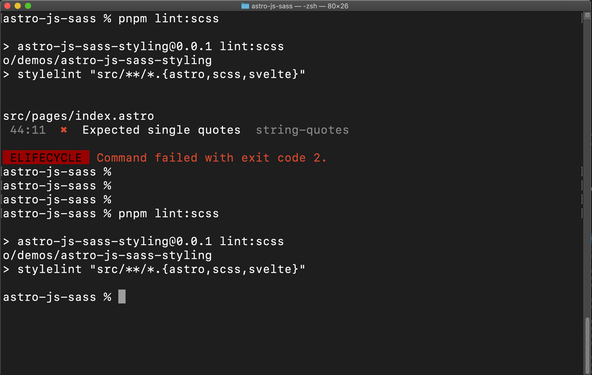Screen dimensions: 592x375
Task: Click 'Command failed with exit code 2.' text
Action: tap(211, 157)
